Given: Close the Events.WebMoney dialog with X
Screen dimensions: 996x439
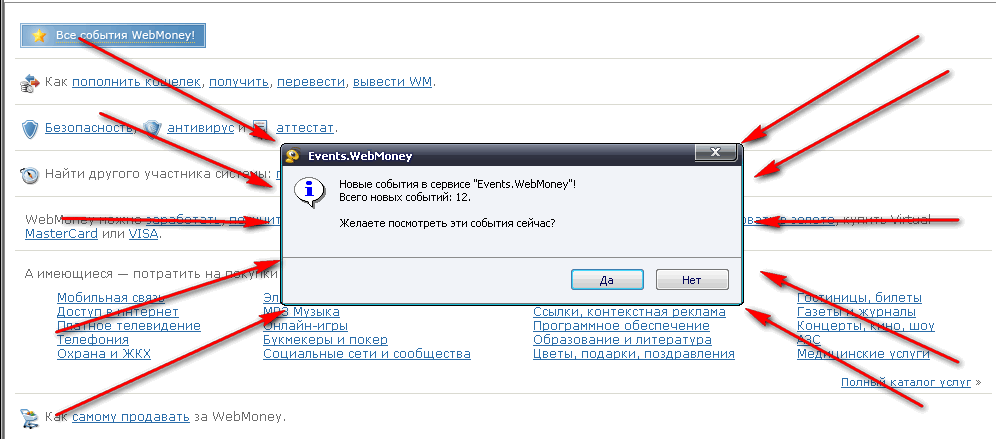Looking at the screenshot, I should coord(716,153).
